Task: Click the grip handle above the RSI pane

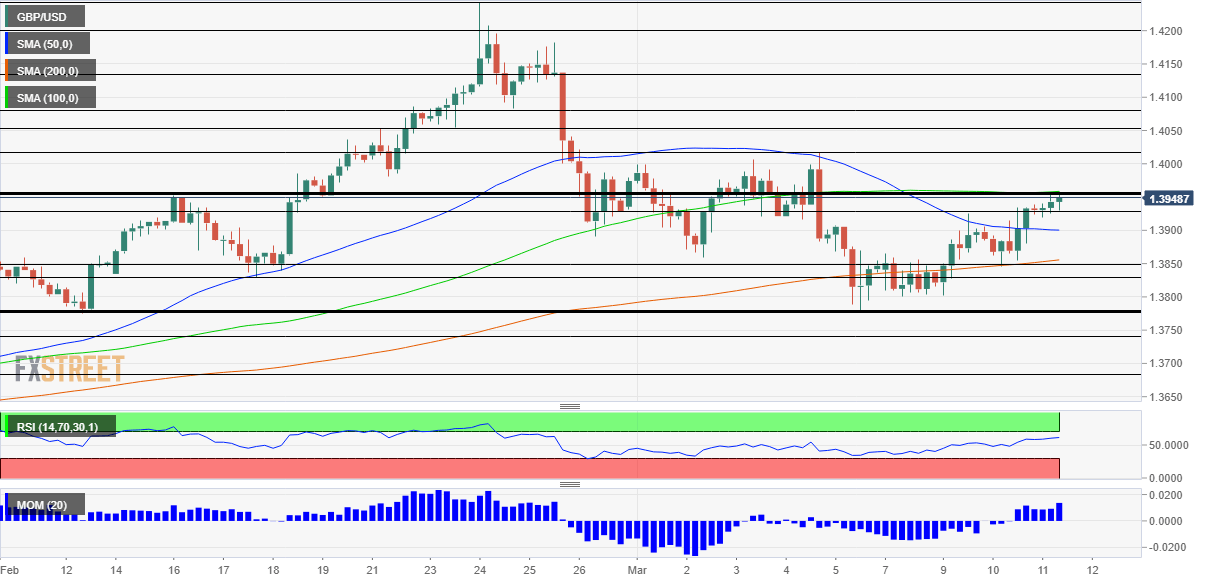Action: tap(570, 407)
